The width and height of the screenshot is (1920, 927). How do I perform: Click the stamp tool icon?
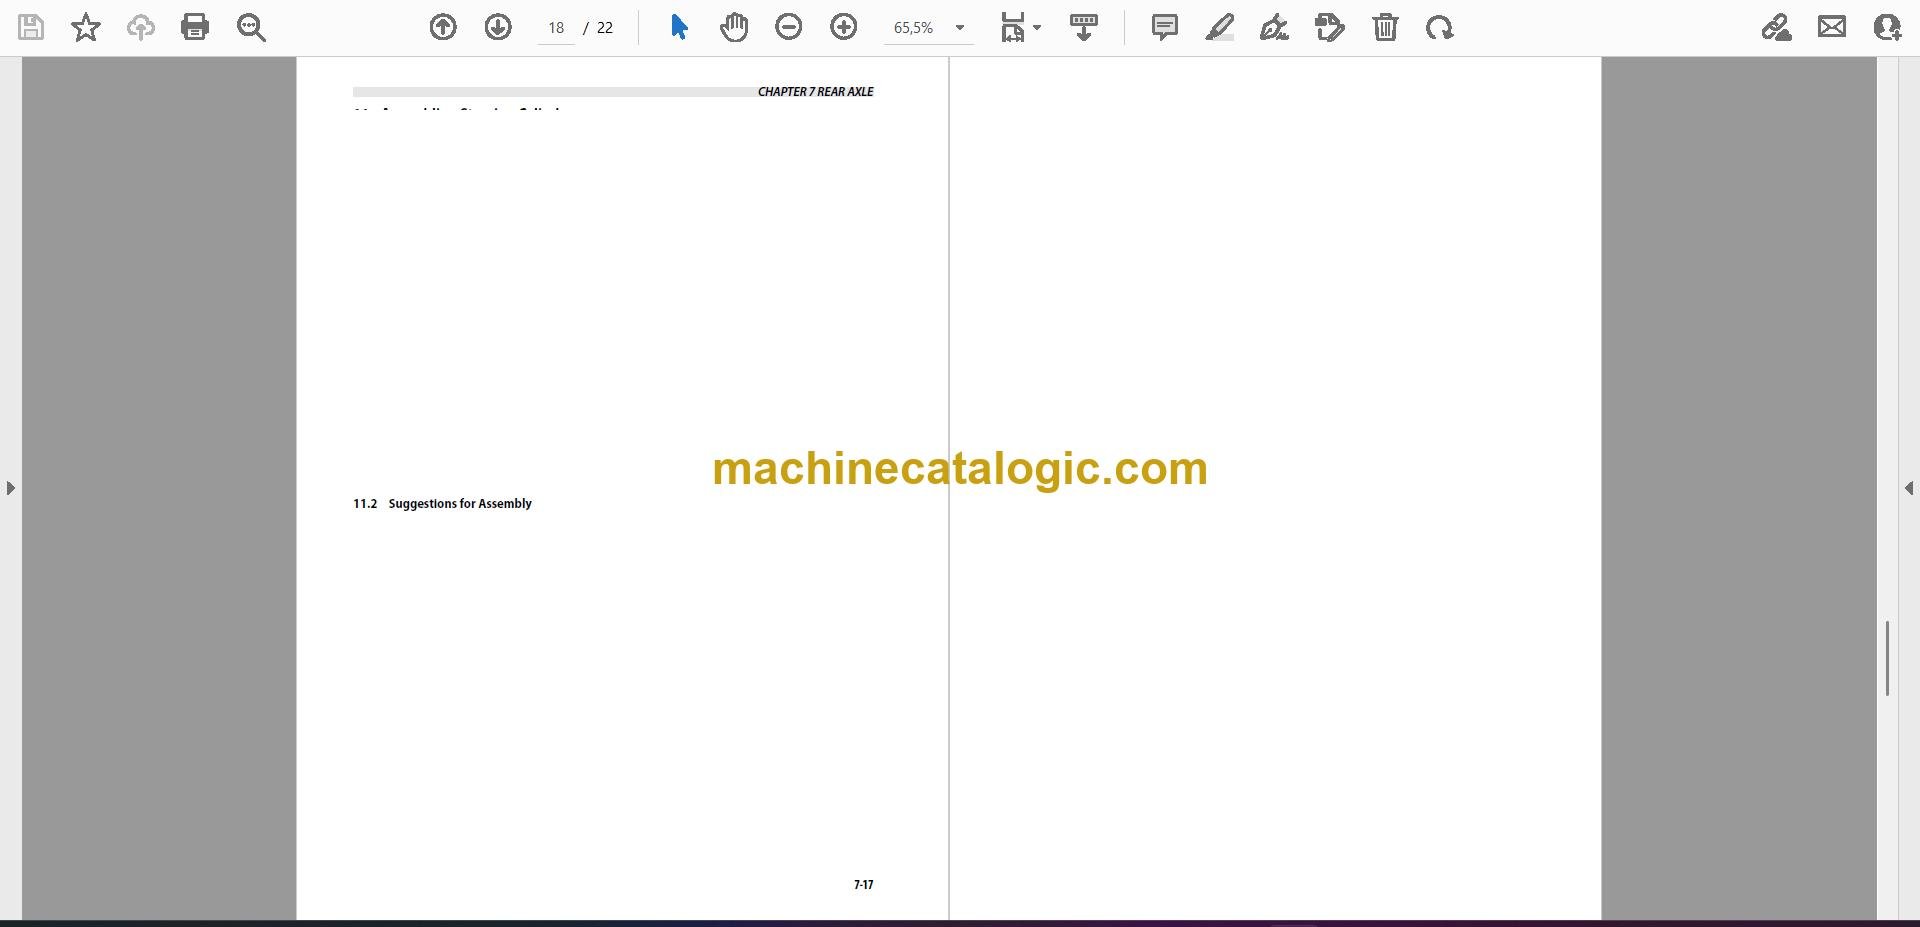click(1330, 27)
